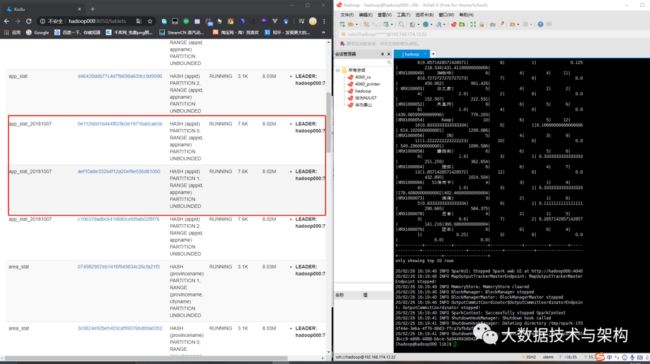The height and width of the screenshot is (364, 650).
Task: Click the globe icon in Xshell toolbar
Action: pyautogui.click(x=425, y=24)
